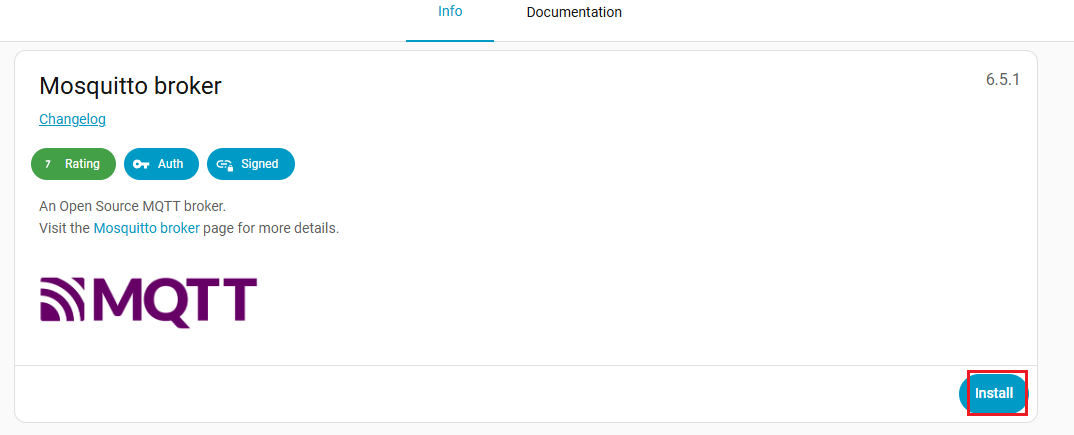The height and width of the screenshot is (435, 1074).
Task: Click the link-lock icon in Signed chip
Action: point(225,164)
